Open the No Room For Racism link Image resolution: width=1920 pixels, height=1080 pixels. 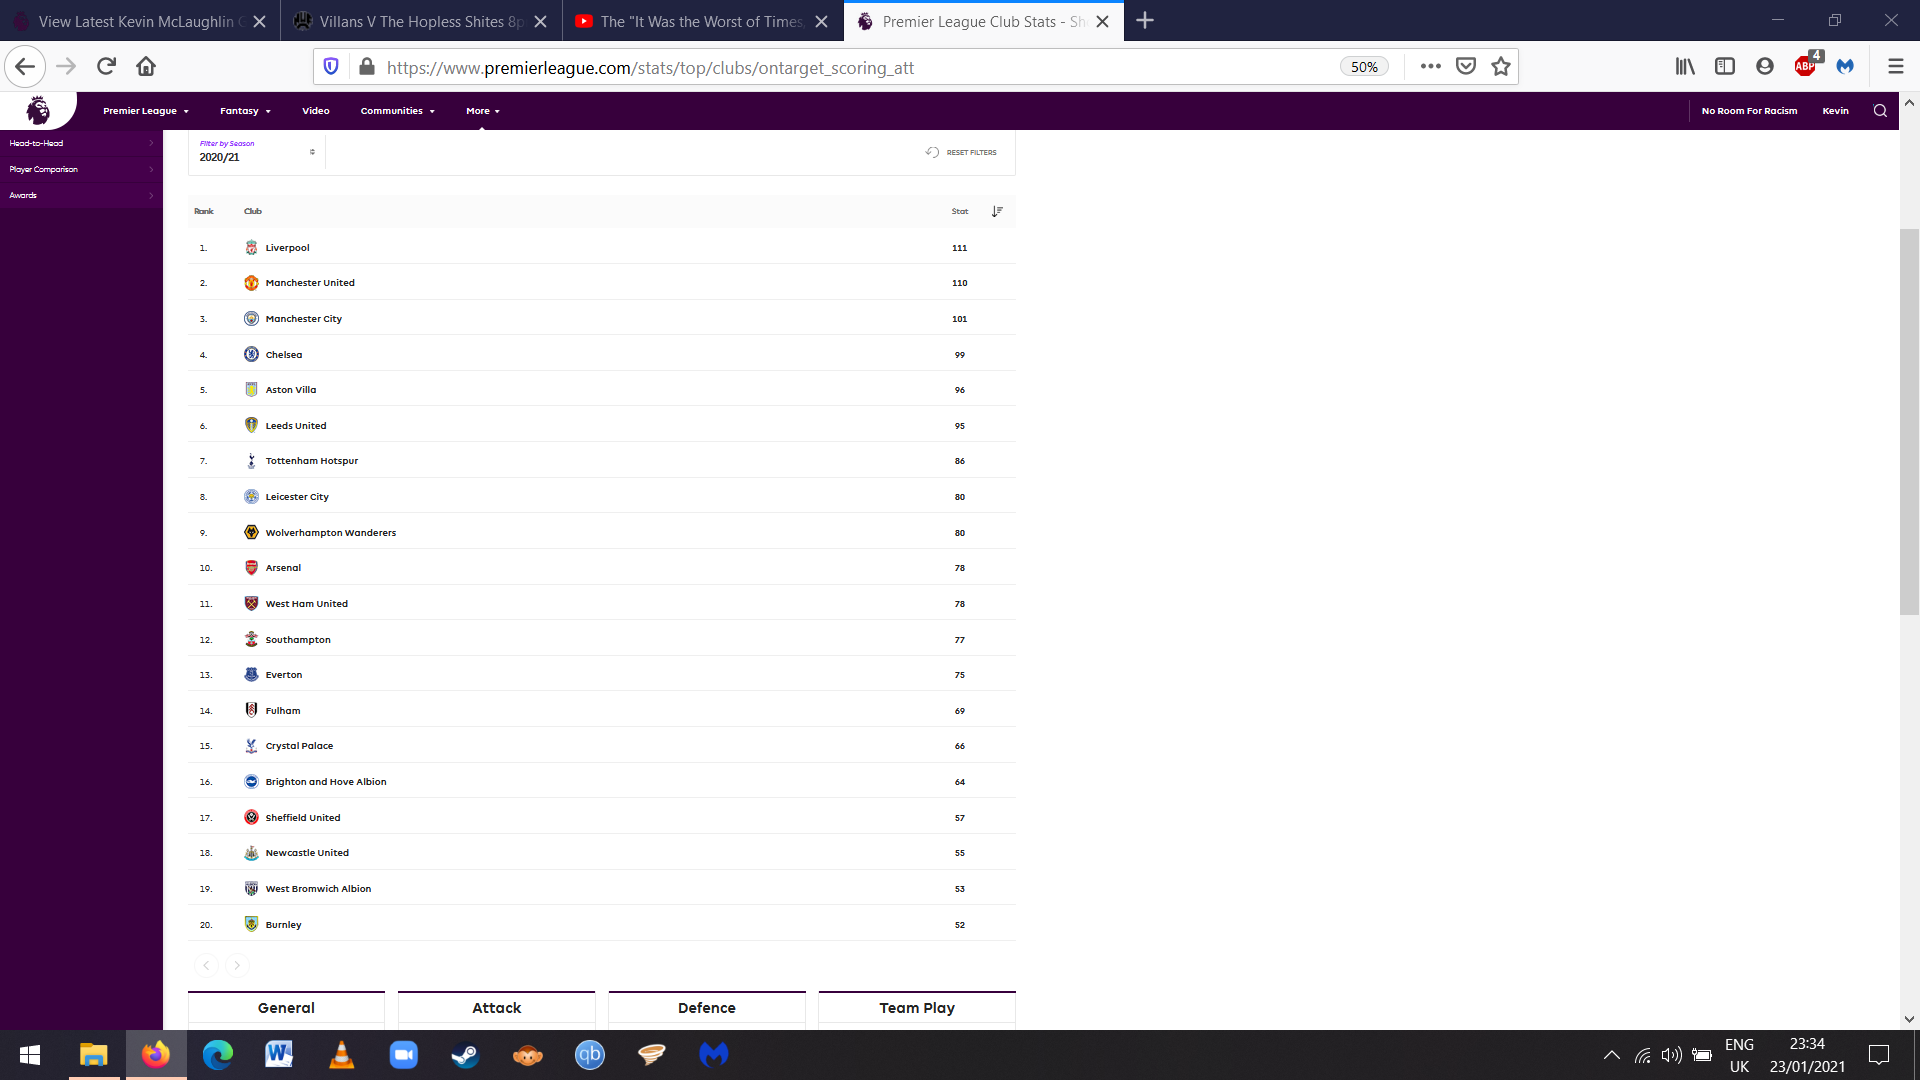coord(1749,111)
